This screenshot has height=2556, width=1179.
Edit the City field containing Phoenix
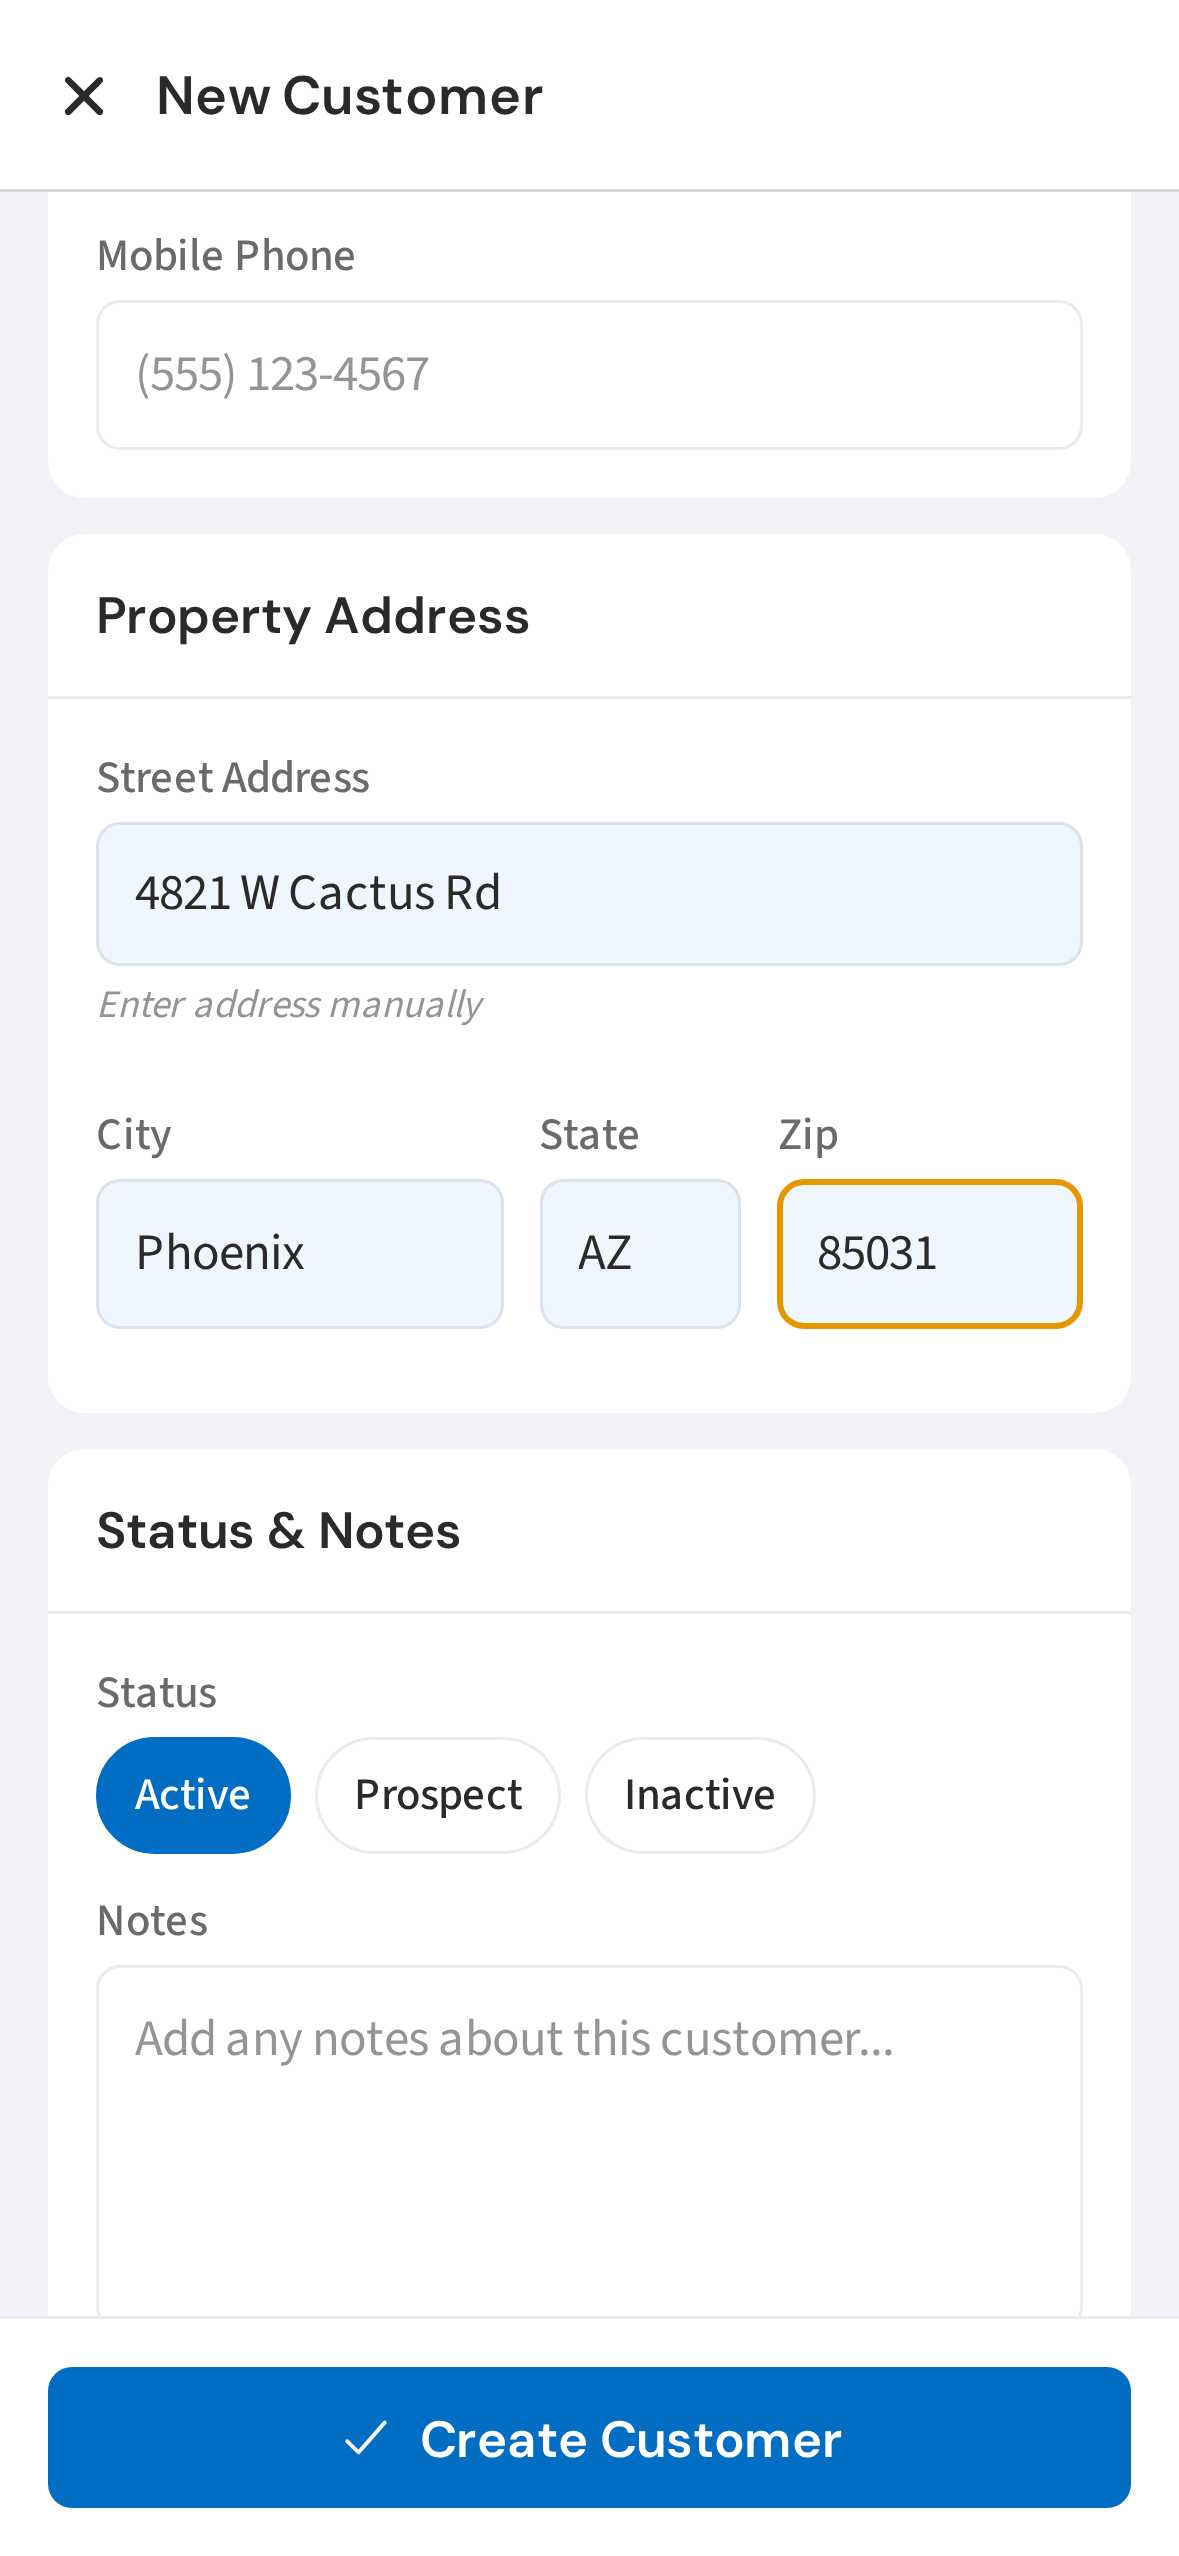299,1254
